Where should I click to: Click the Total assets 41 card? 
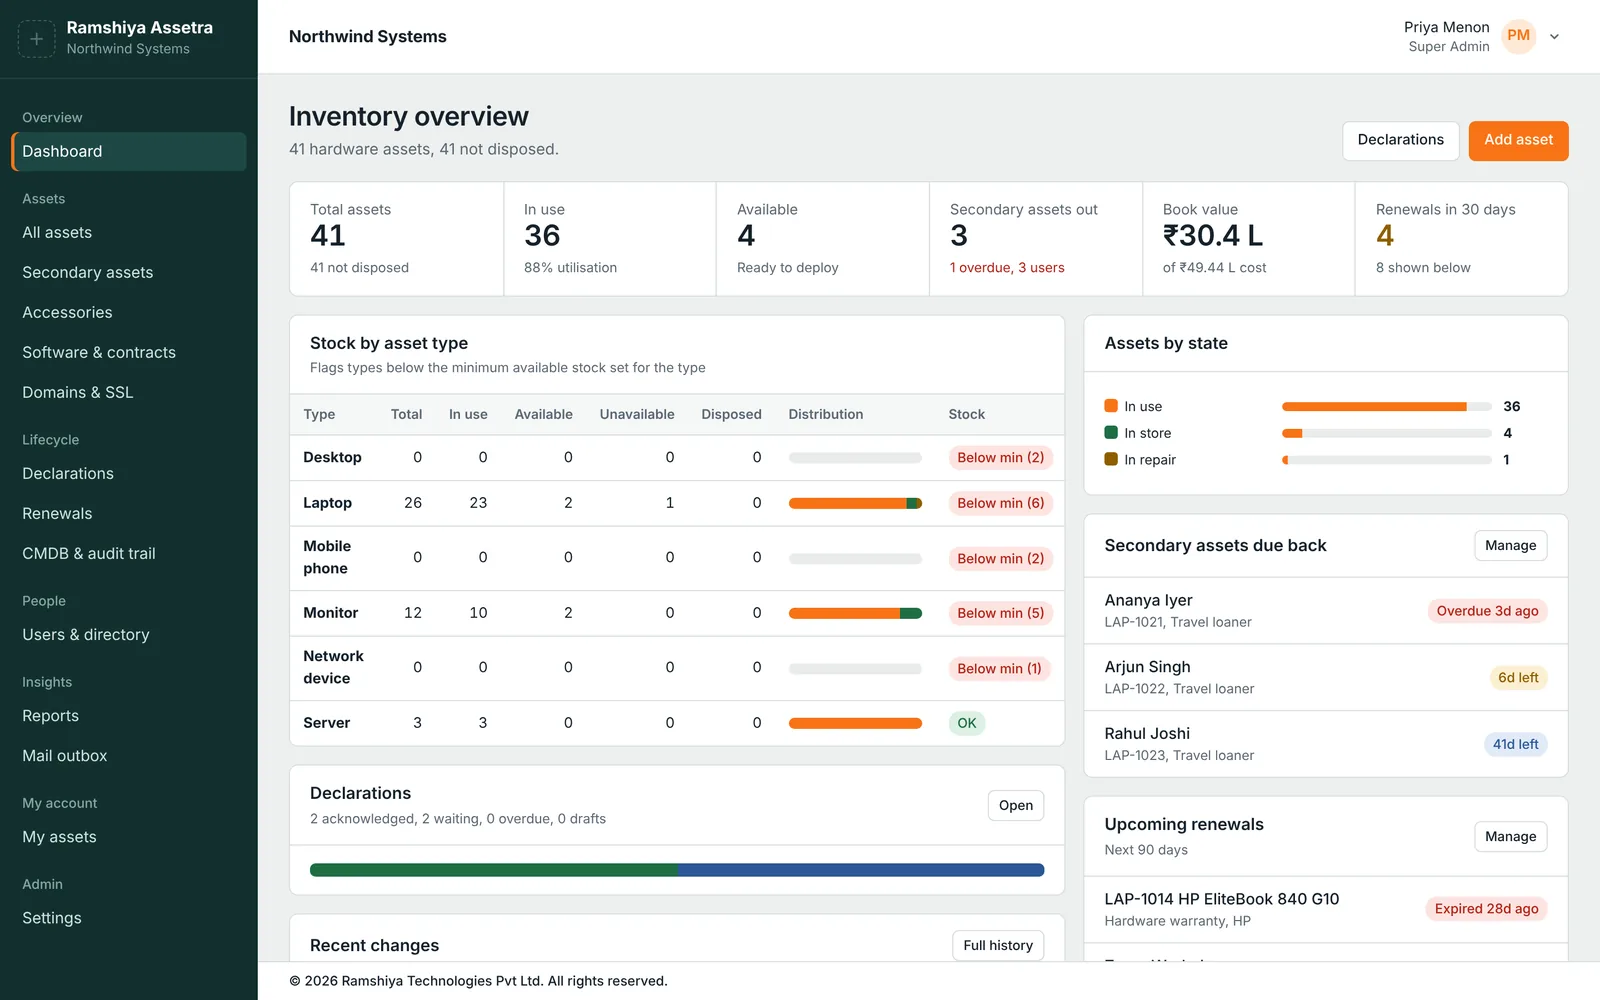click(397, 239)
